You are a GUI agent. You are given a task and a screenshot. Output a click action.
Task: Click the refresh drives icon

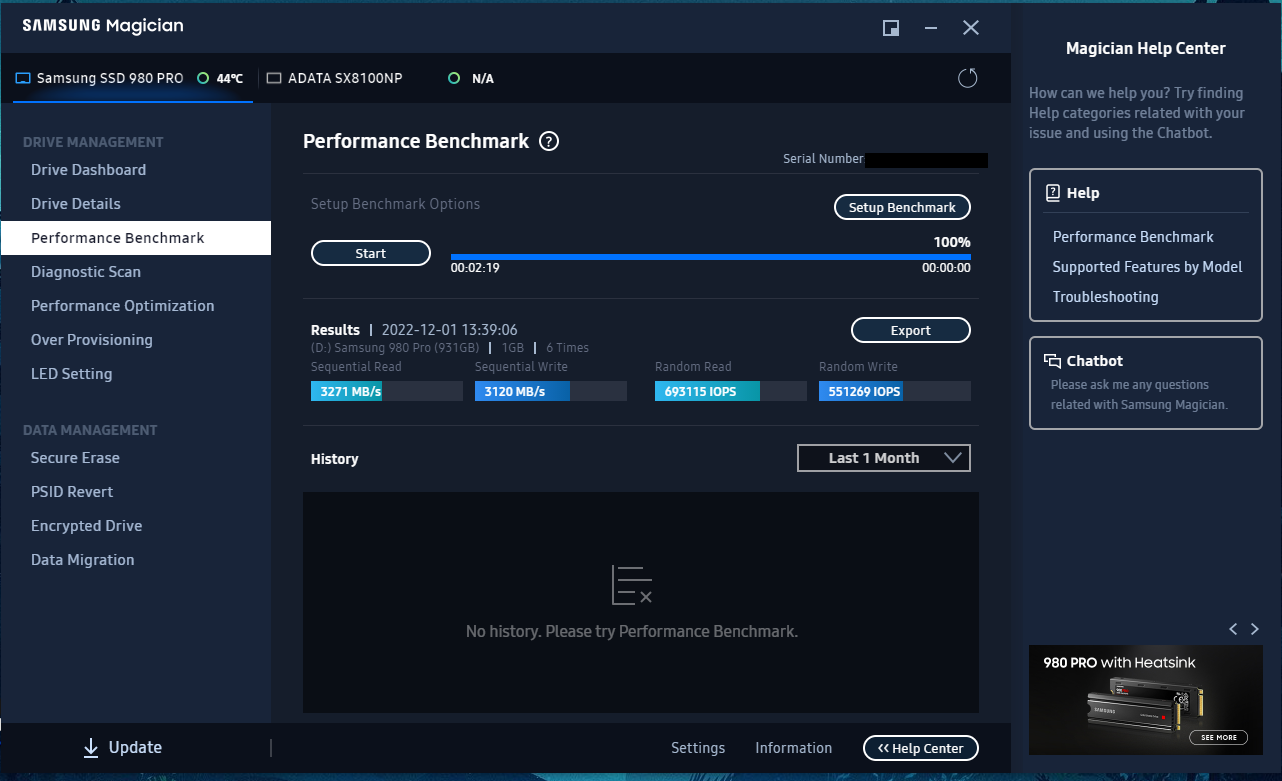point(967,78)
